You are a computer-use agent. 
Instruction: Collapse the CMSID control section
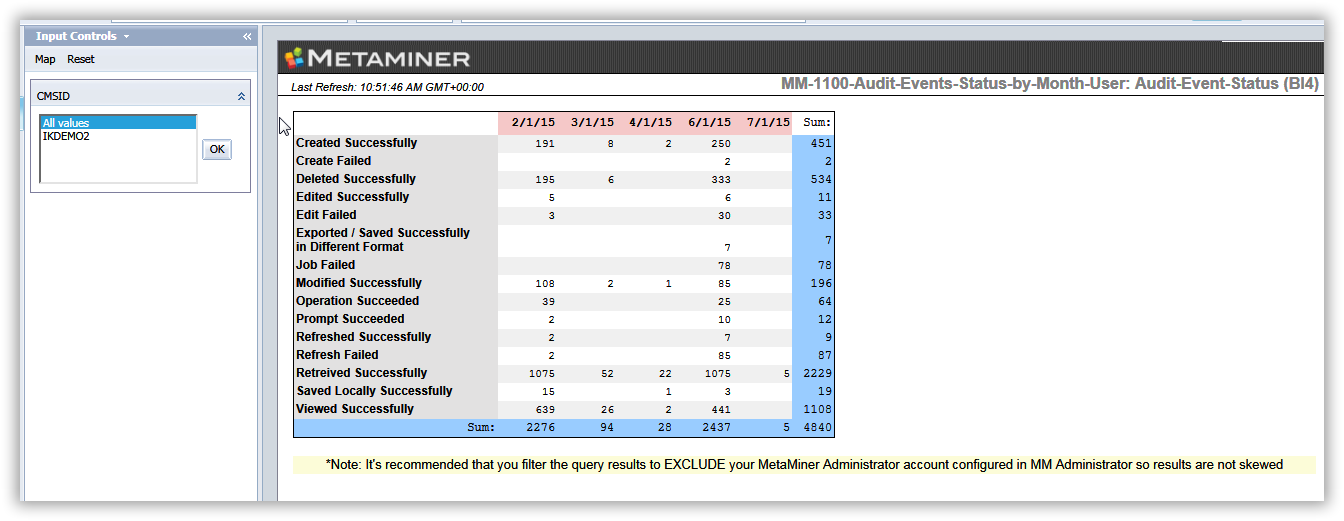241,96
